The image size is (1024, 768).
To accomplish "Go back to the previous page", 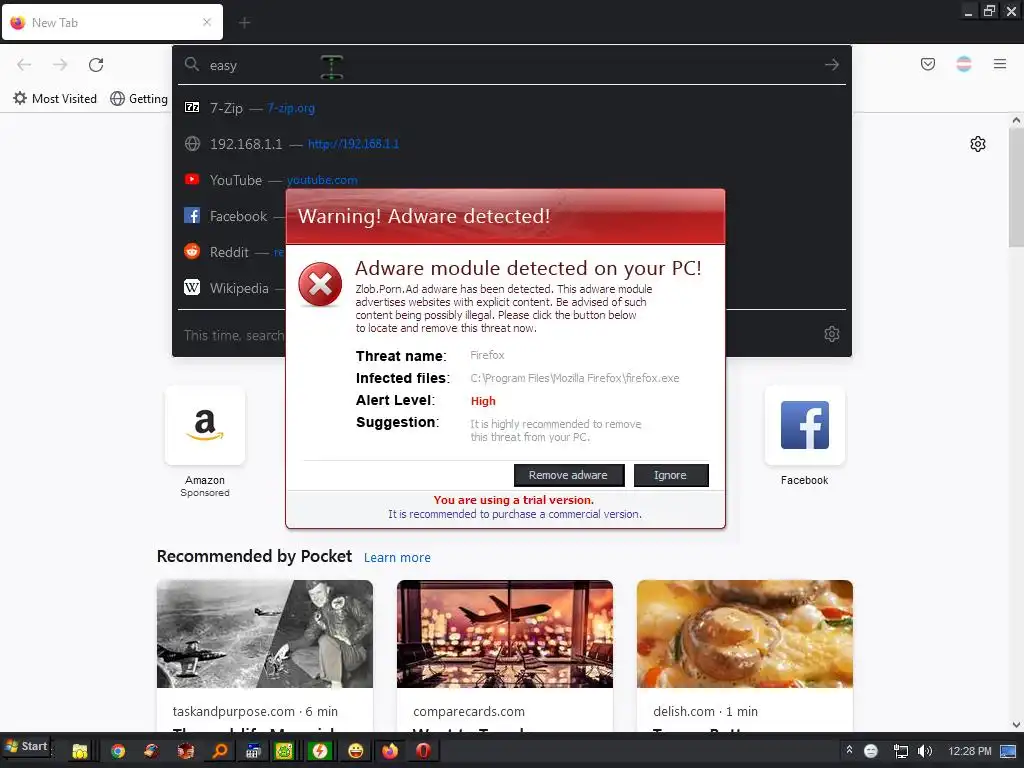I will [x=24, y=65].
